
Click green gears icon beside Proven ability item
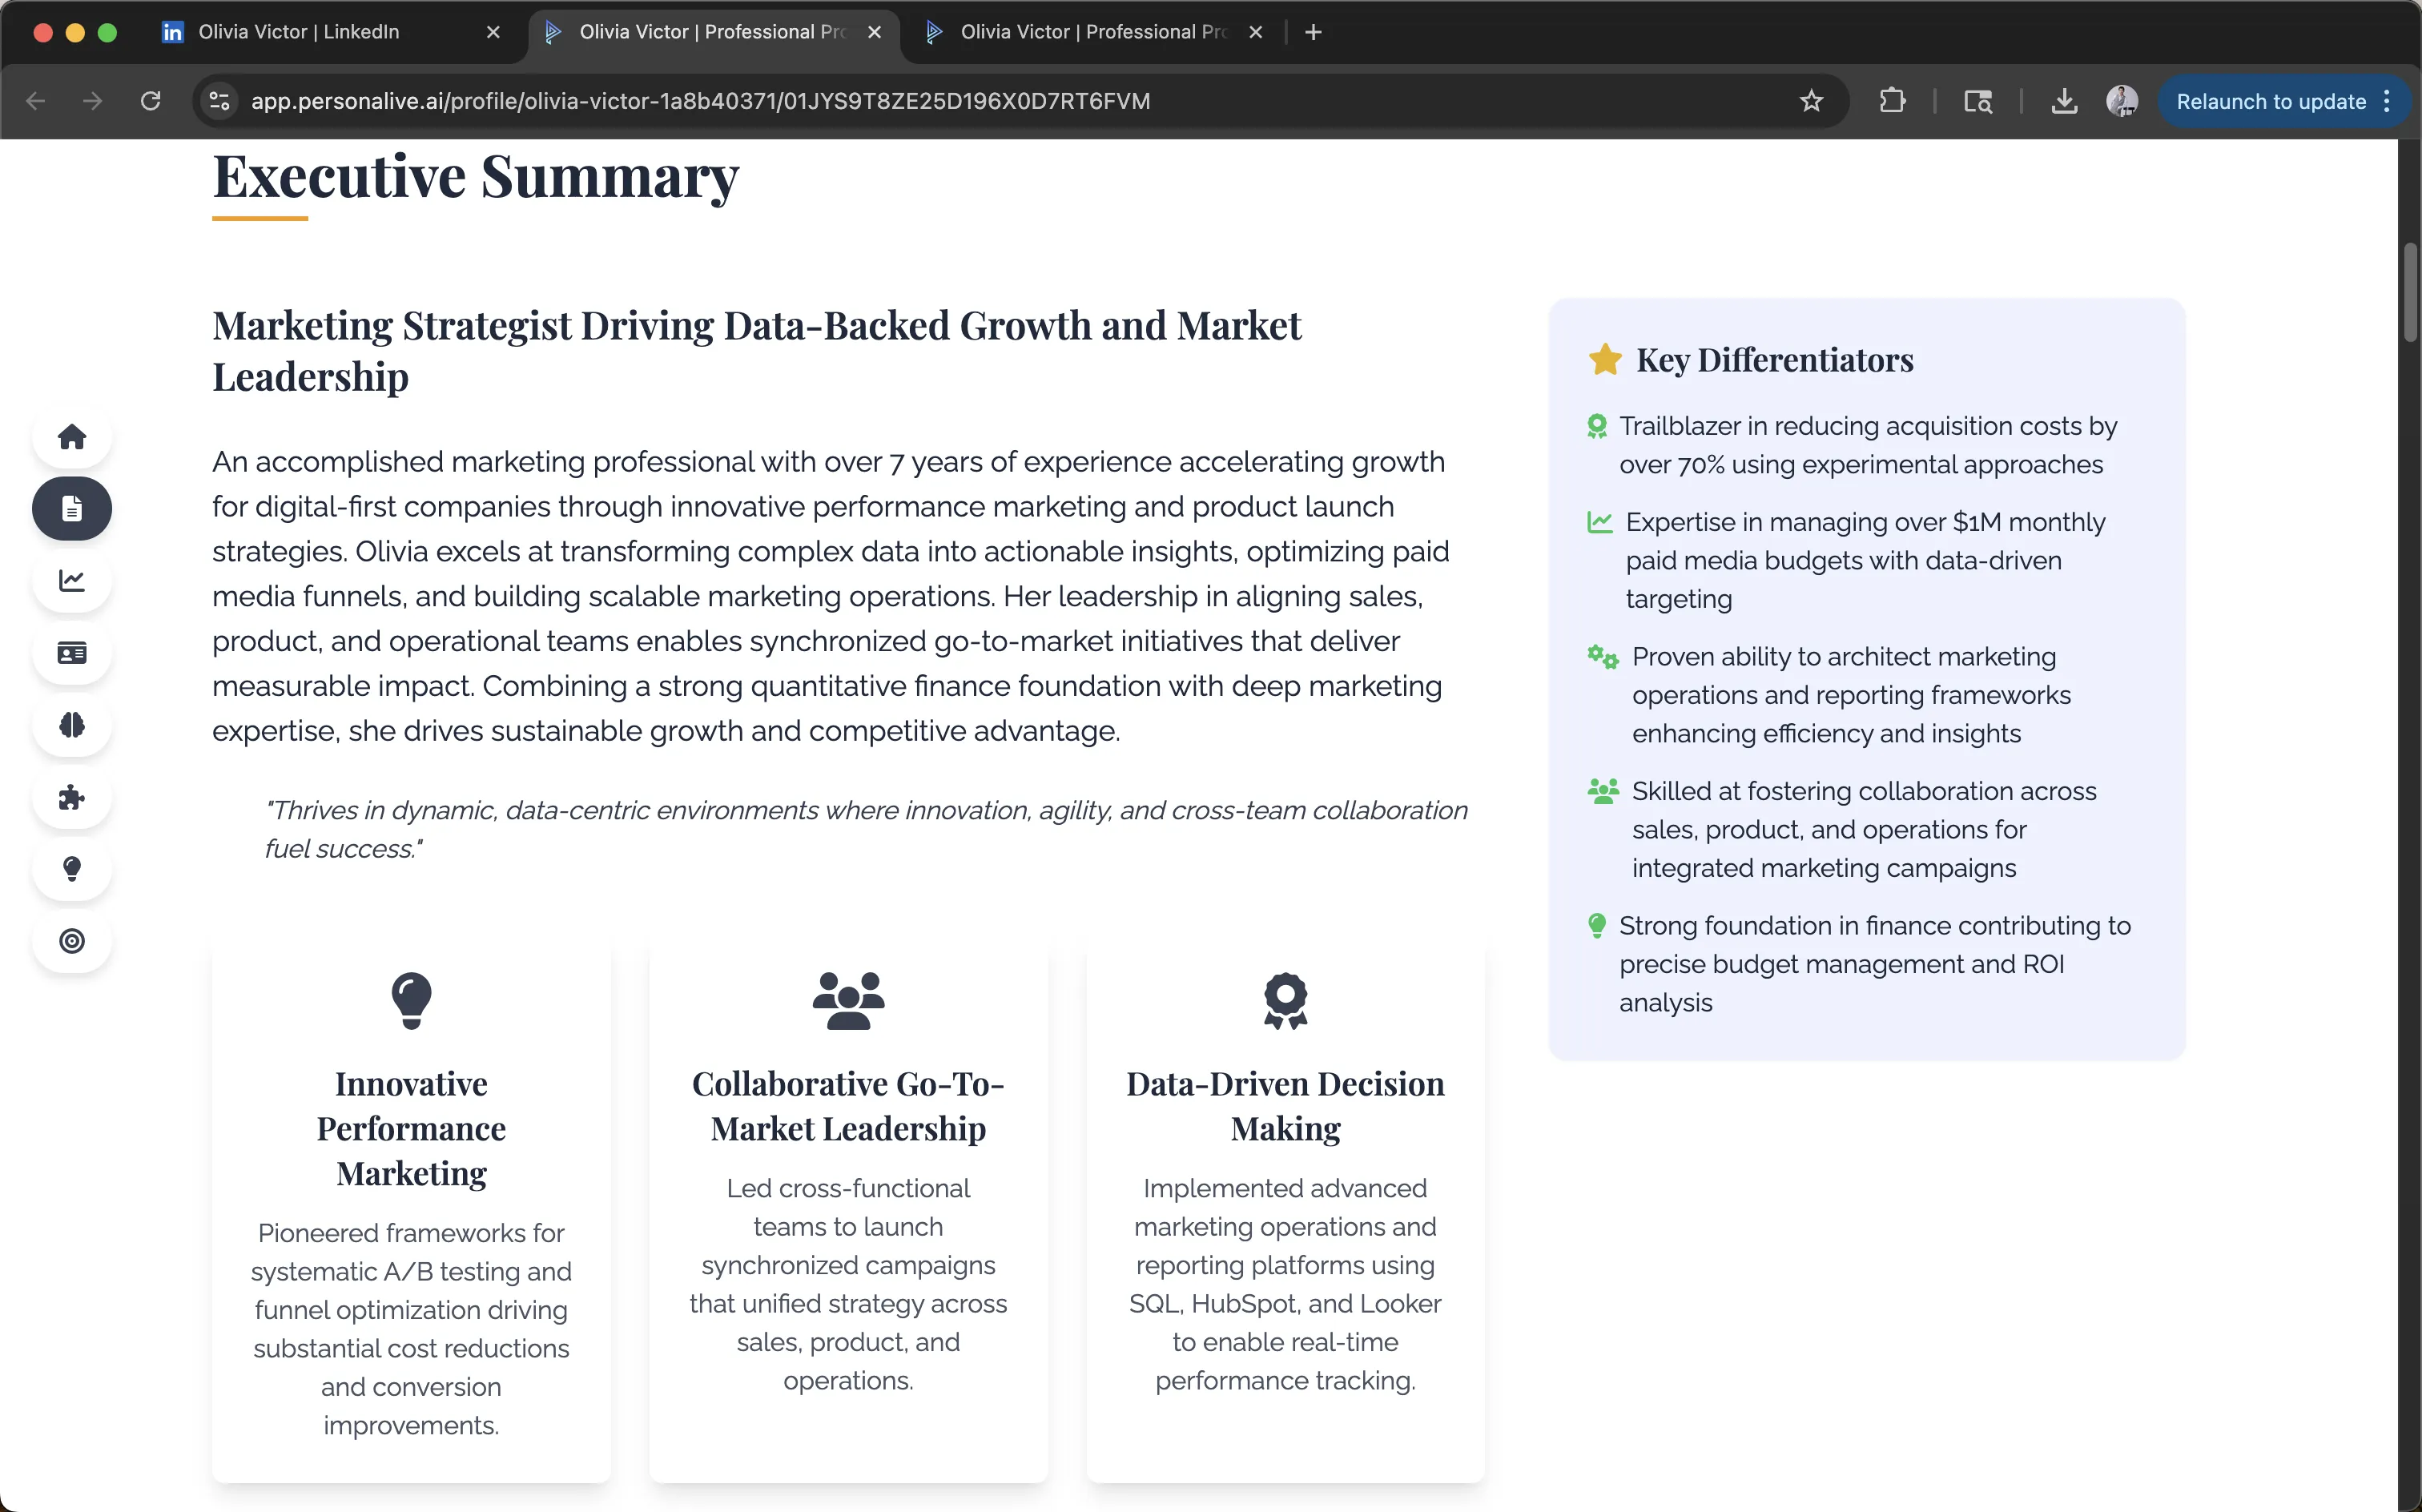pos(1603,657)
